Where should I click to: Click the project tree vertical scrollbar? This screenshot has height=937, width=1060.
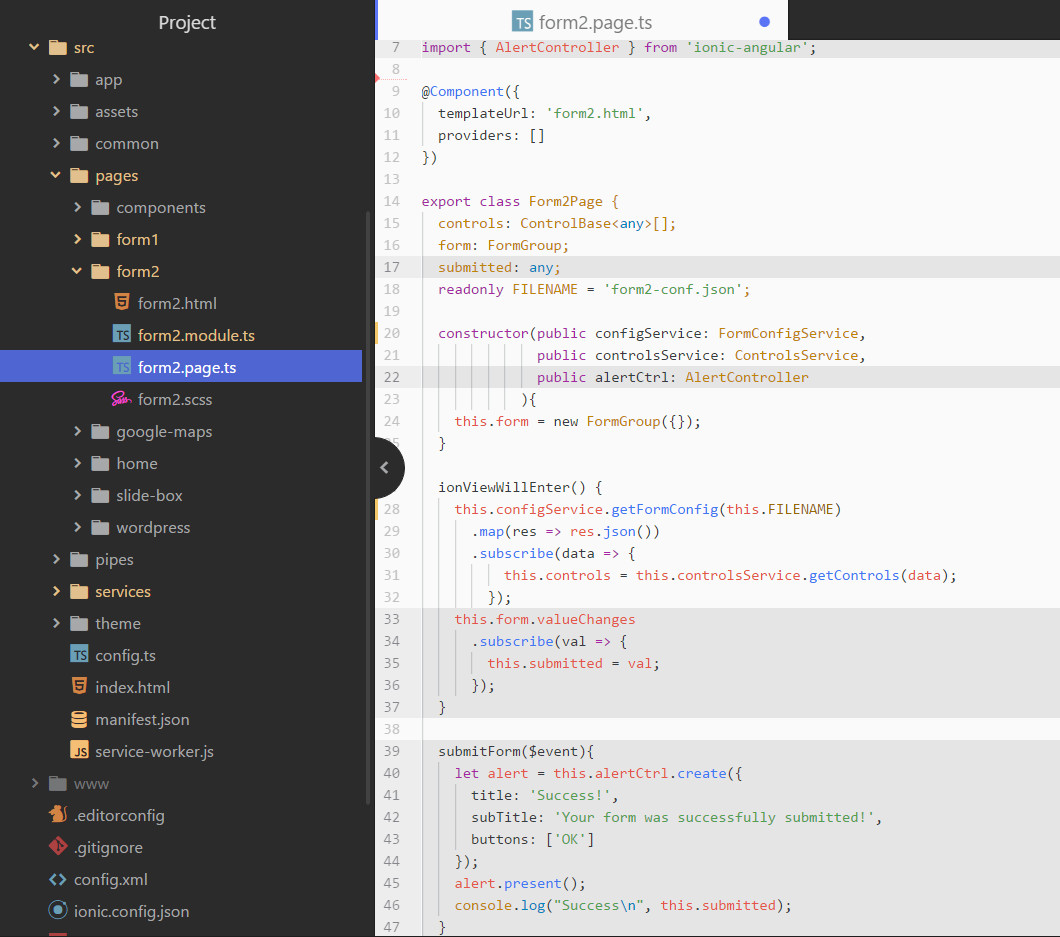pyautogui.click(x=368, y=507)
